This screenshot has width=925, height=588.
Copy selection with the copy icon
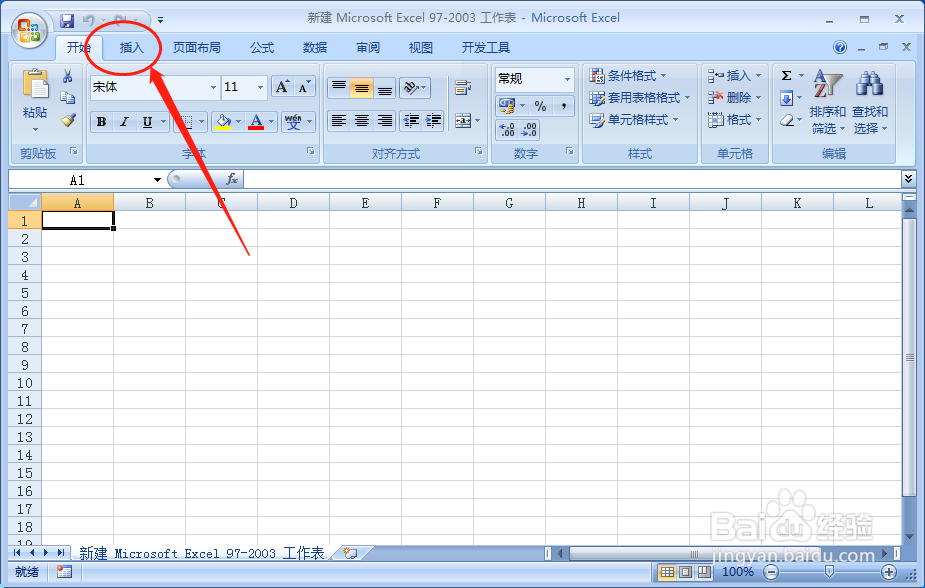pos(68,98)
